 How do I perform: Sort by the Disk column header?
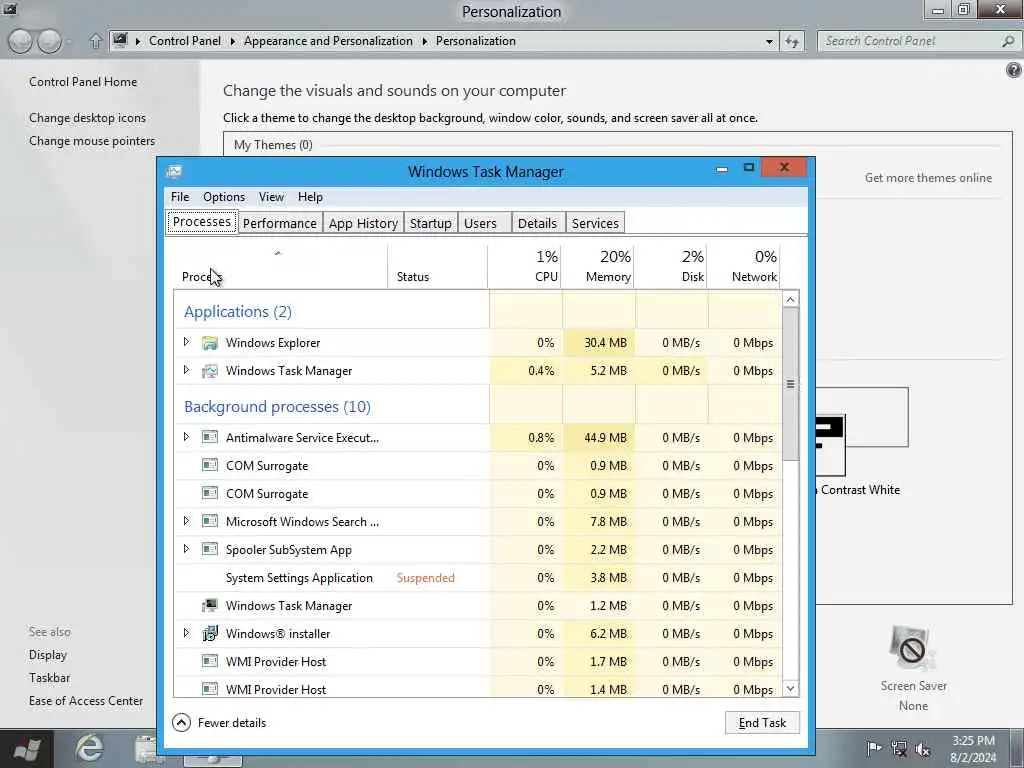(671, 266)
